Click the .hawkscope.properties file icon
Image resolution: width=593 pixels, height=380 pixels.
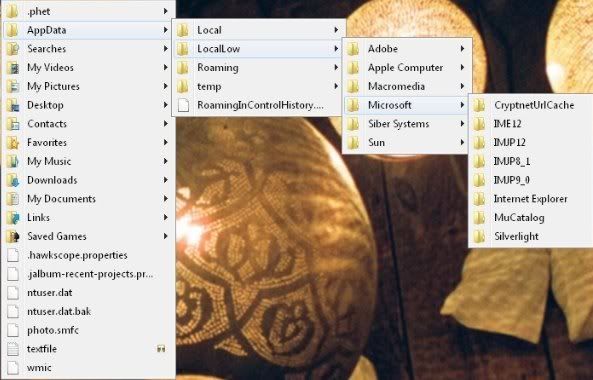coord(12,255)
